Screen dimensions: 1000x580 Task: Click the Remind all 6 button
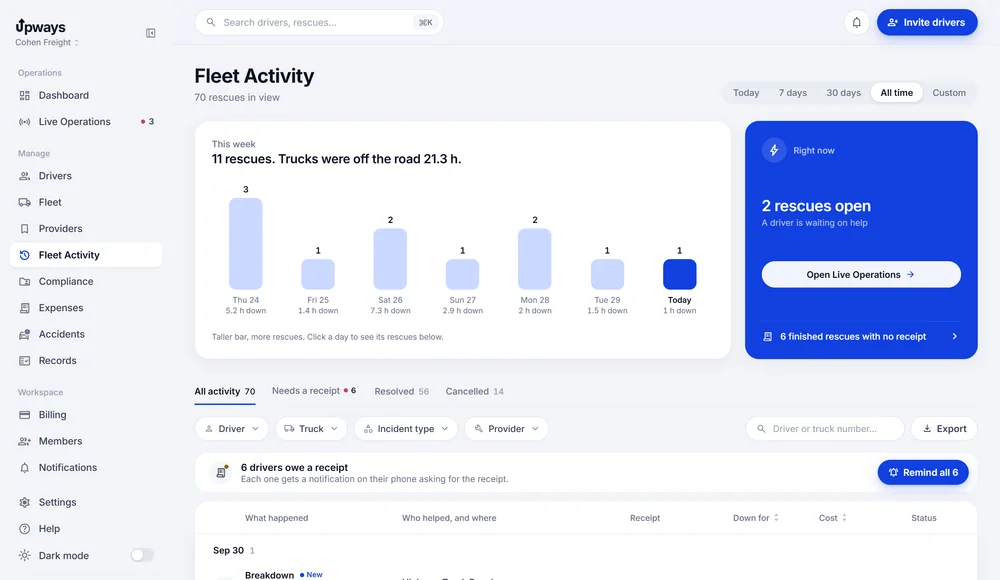tap(923, 472)
